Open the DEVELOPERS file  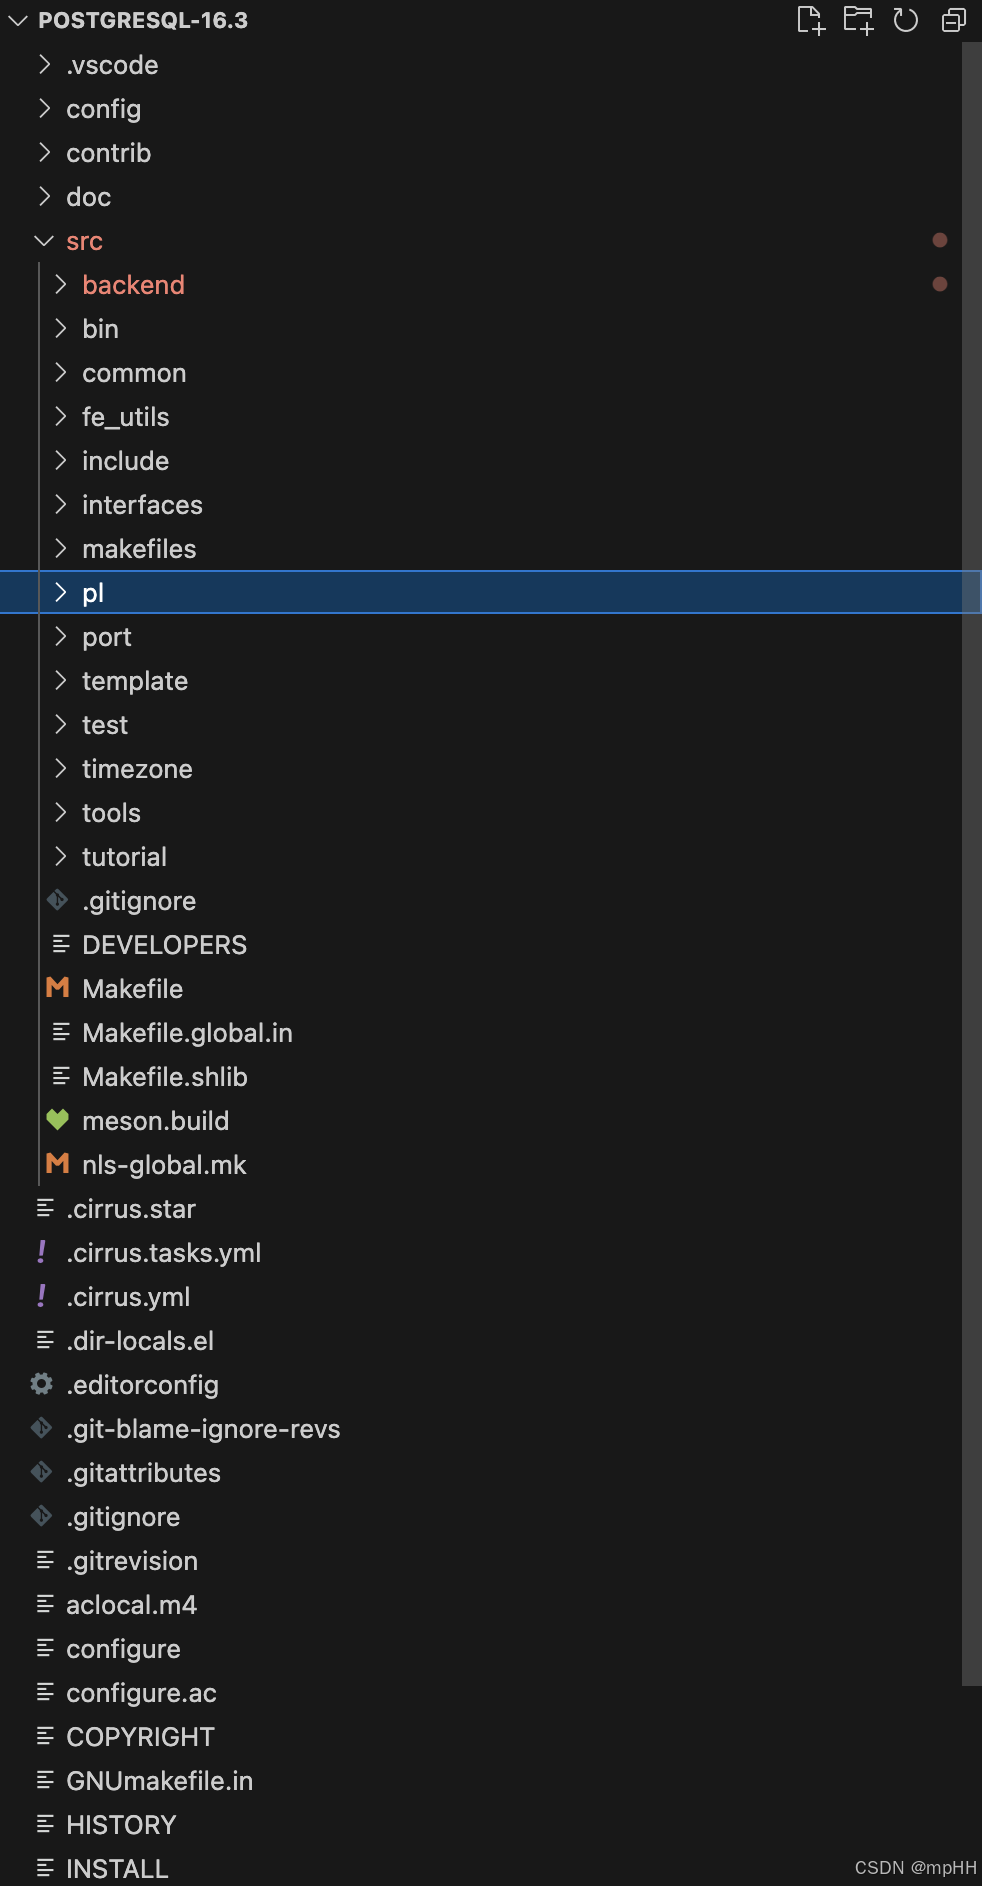pos(165,944)
